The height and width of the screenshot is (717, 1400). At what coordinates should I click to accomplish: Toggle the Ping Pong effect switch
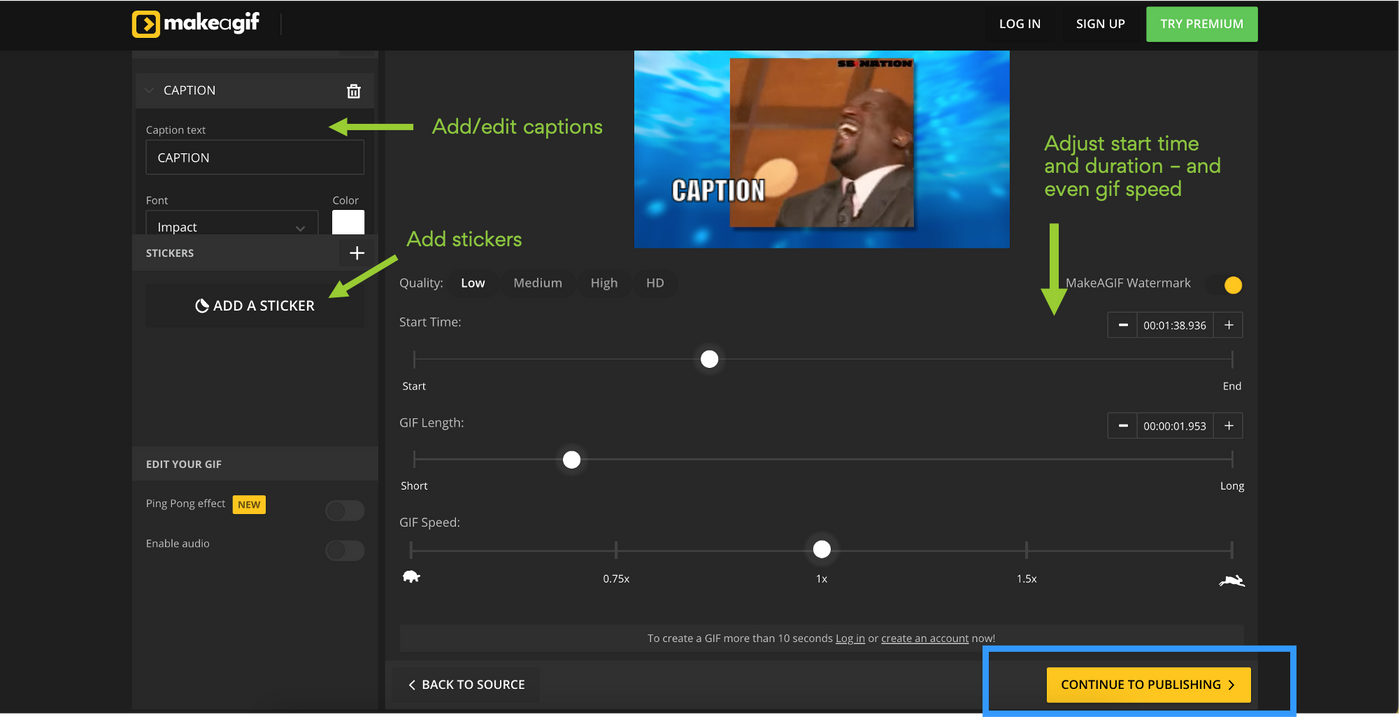(x=345, y=511)
